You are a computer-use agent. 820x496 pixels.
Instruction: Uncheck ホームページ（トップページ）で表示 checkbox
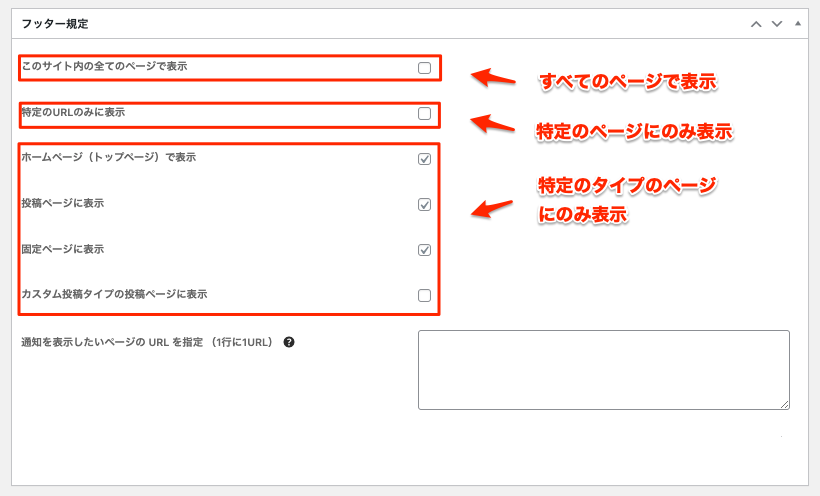[x=424, y=159]
